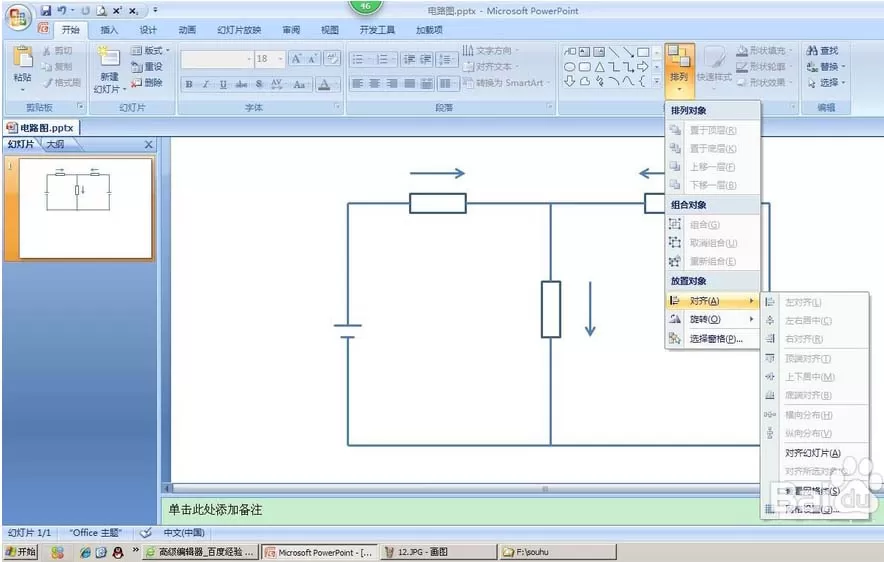Select slide 1 thumbnail
This screenshot has width=884, height=562.
pyautogui.click(x=86, y=208)
